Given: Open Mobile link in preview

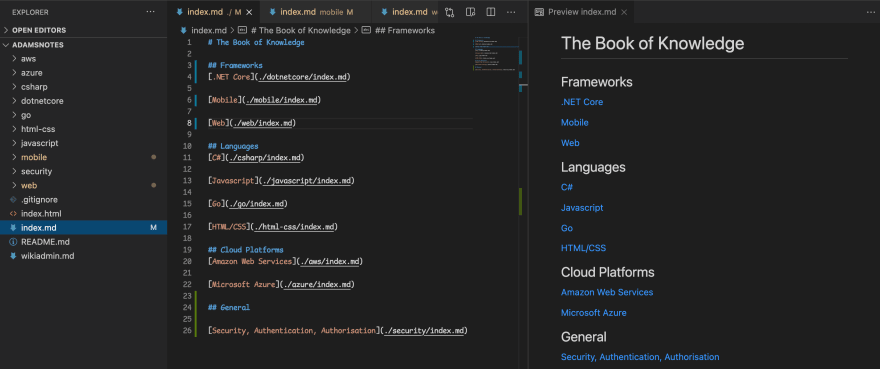Looking at the screenshot, I should (575, 122).
